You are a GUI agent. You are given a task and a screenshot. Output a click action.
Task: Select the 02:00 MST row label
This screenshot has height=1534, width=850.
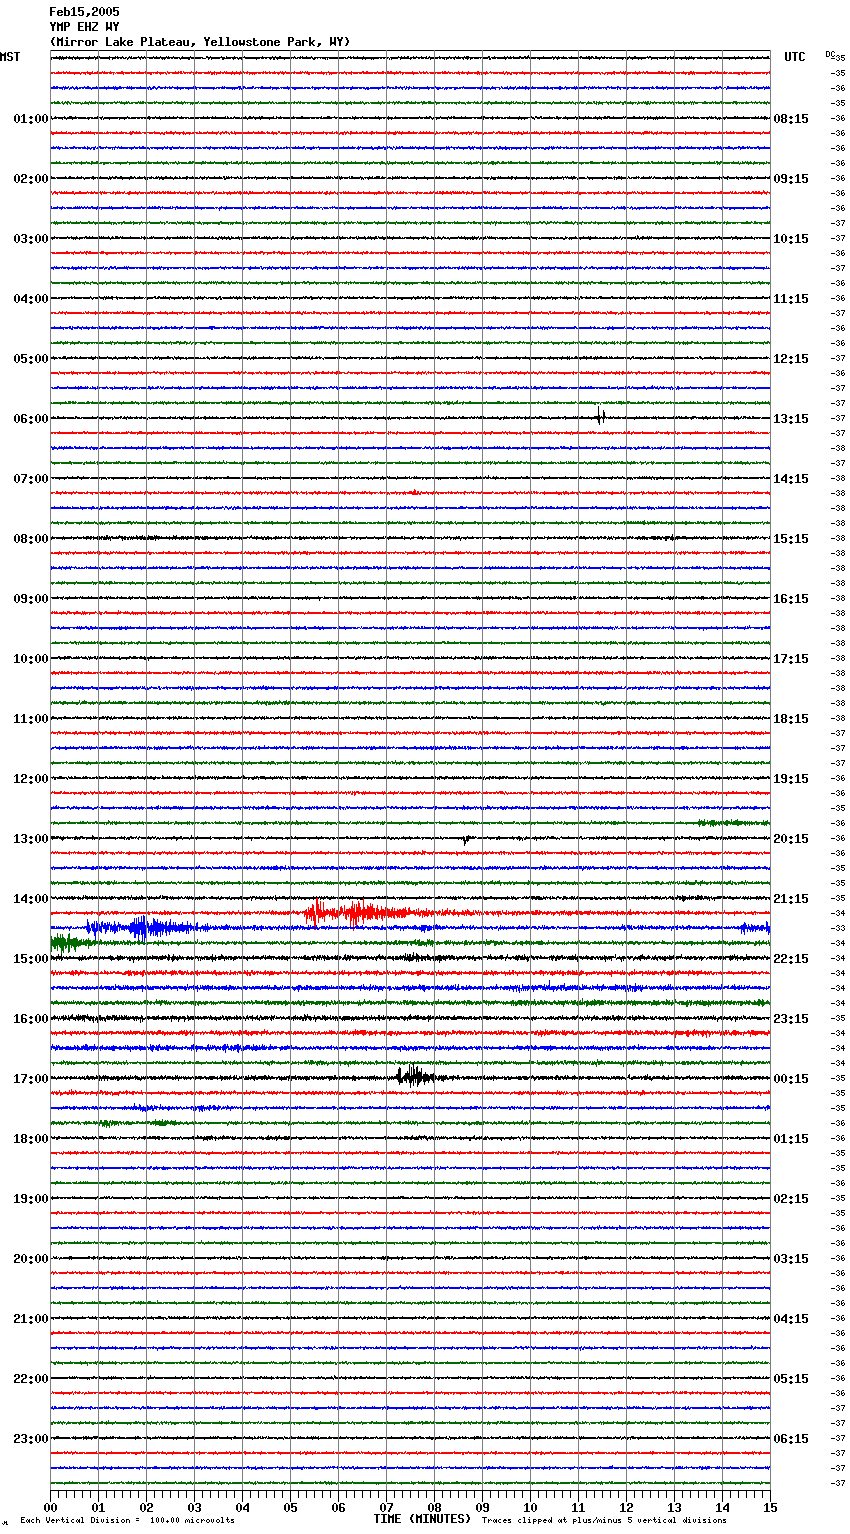click(31, 179)
